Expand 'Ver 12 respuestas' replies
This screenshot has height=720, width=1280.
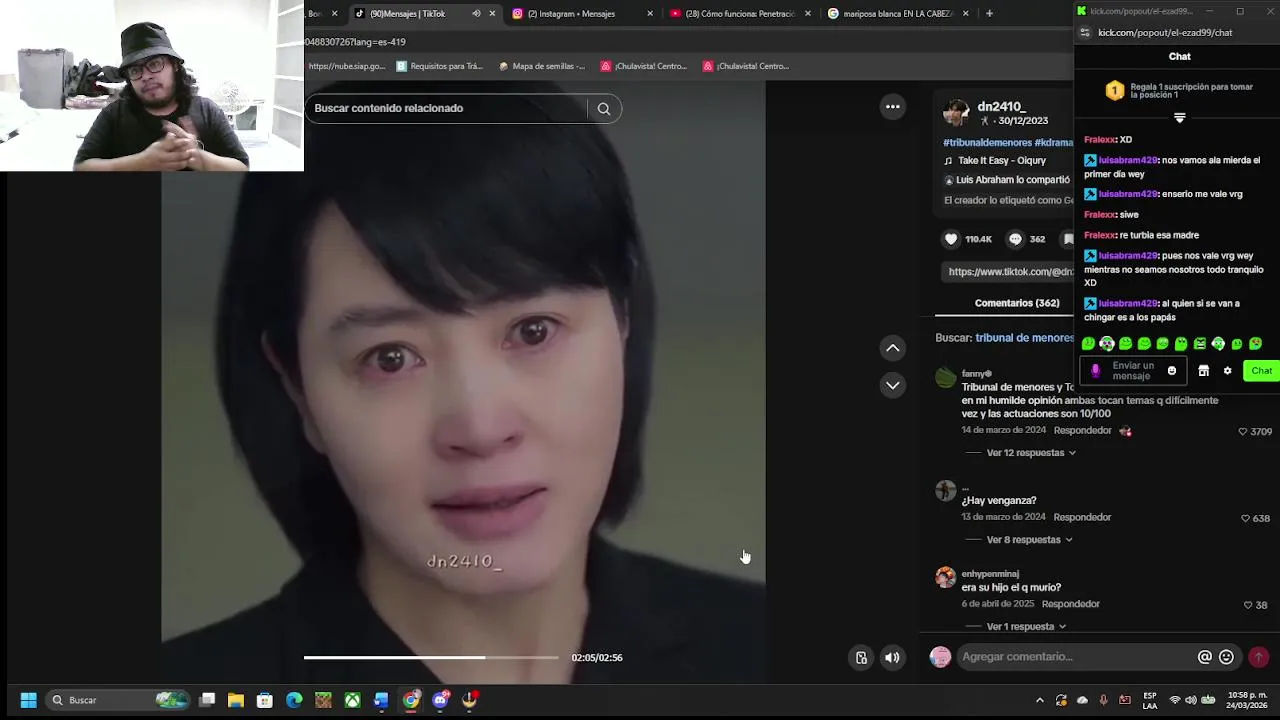pos(1031,453)
